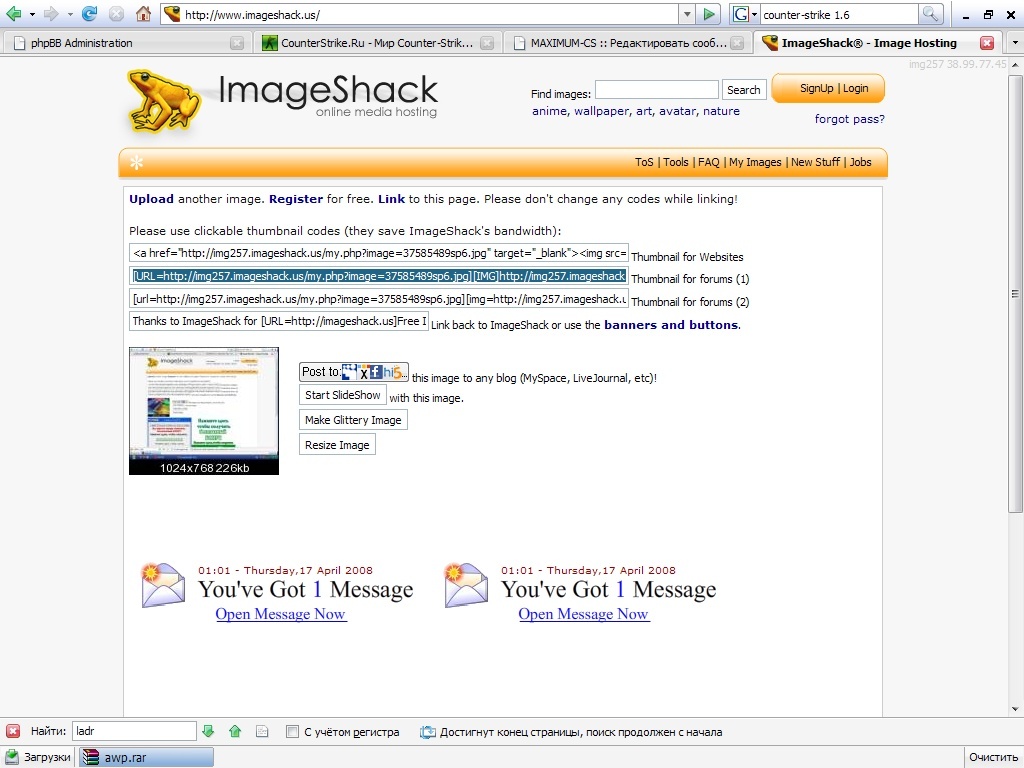
Task: Click the Google search engine icon
Action: click(x=741, y=14)
